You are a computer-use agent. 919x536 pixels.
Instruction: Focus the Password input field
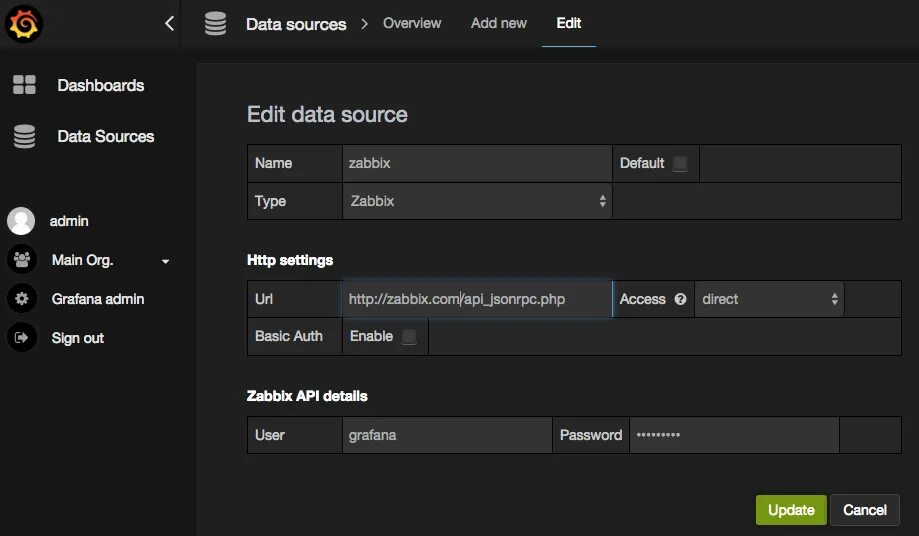point(733,435)
